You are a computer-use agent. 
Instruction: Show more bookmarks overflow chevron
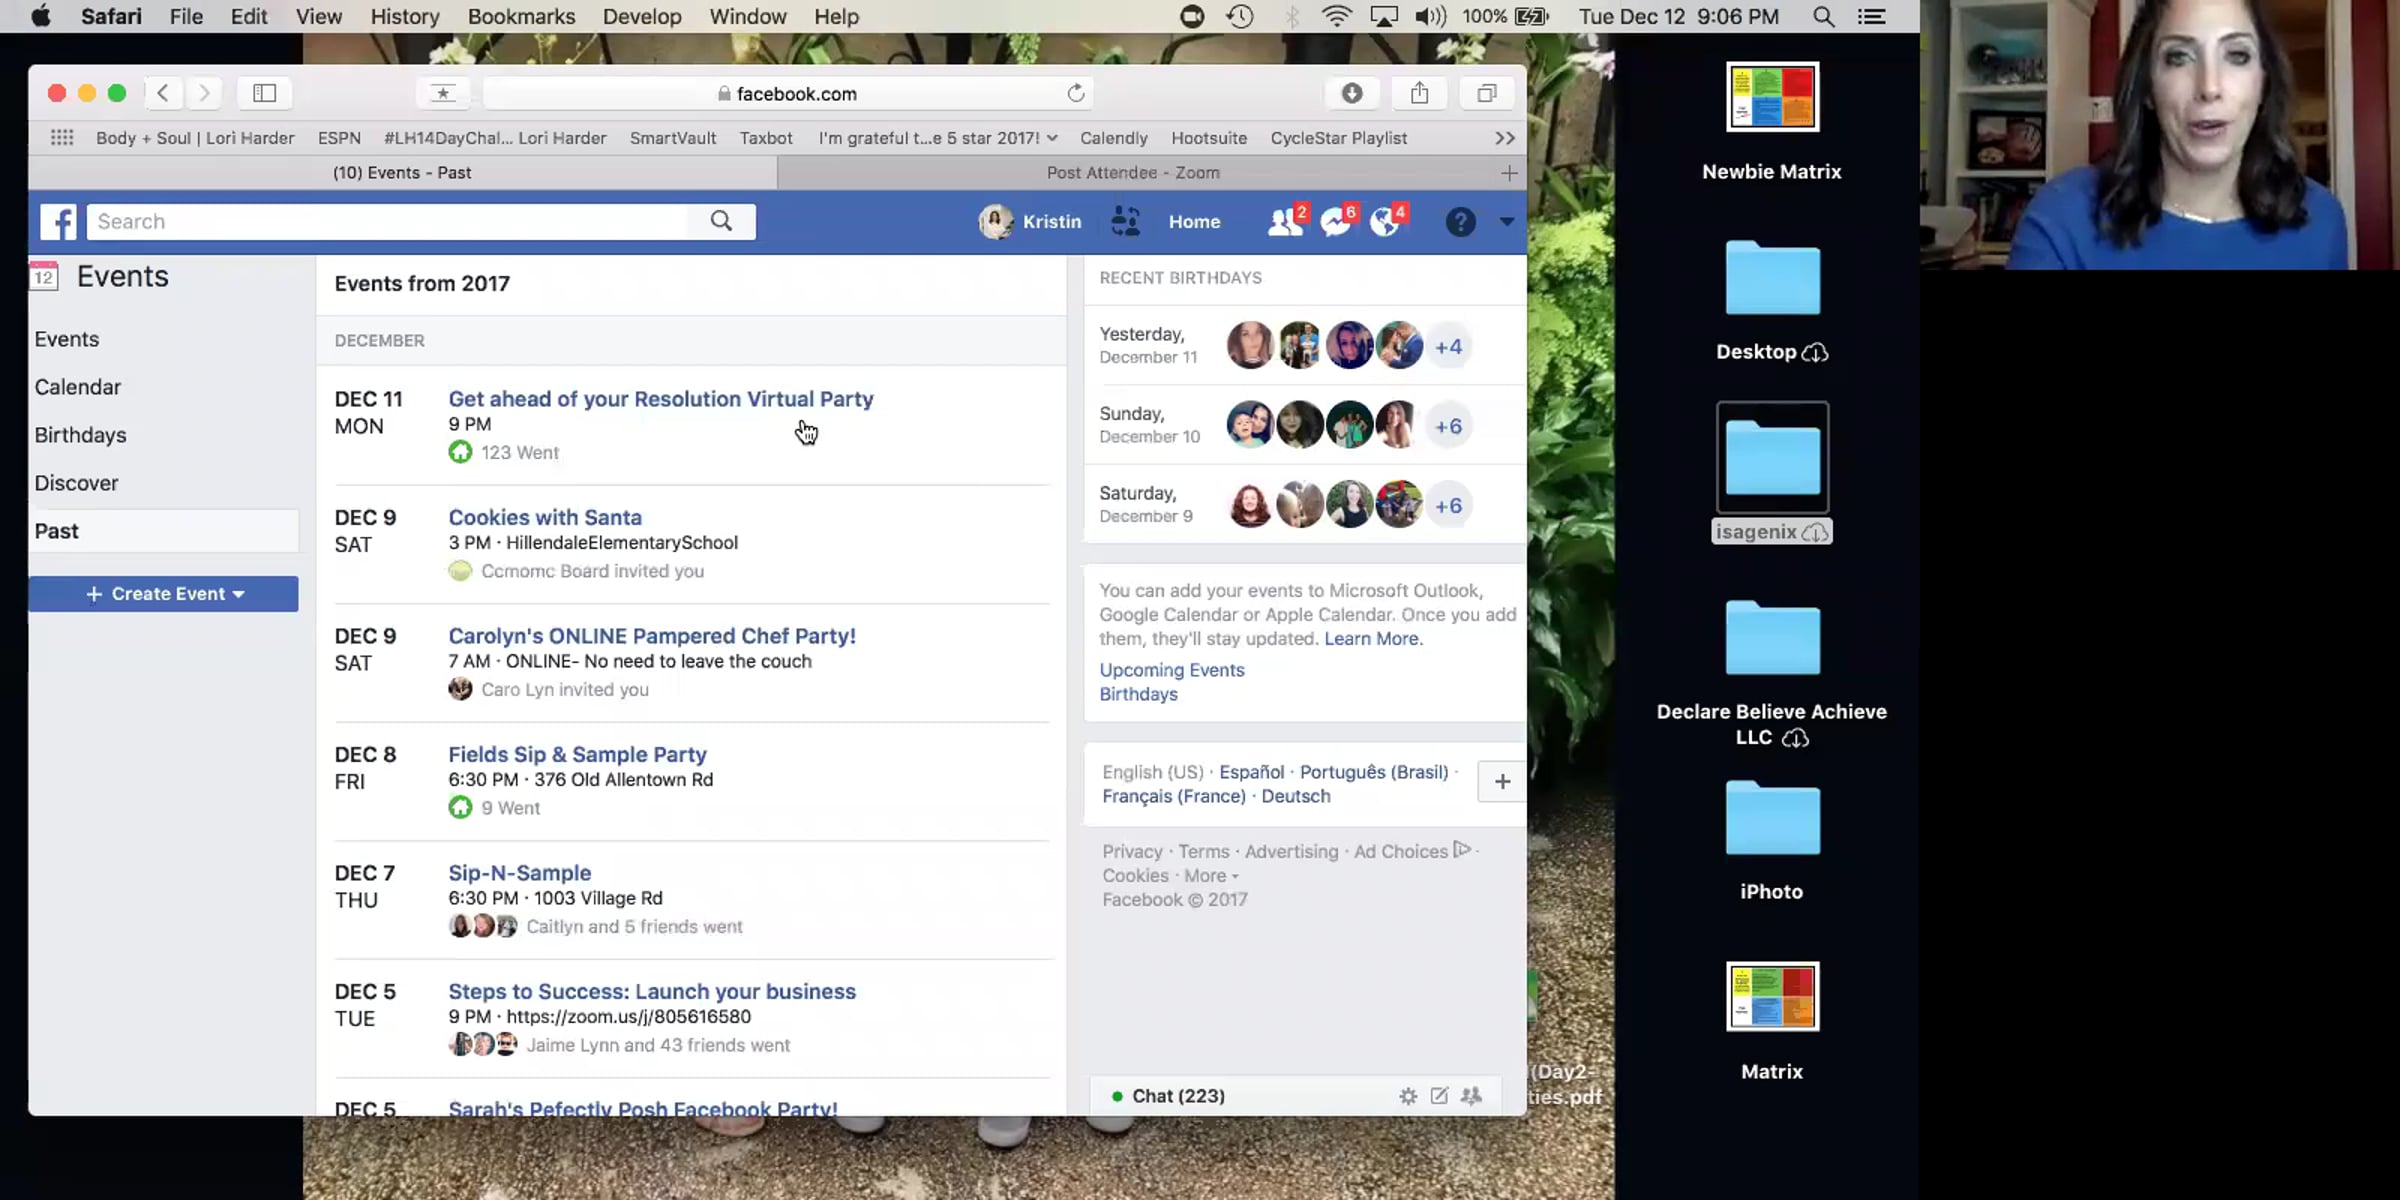(1505, 138)
